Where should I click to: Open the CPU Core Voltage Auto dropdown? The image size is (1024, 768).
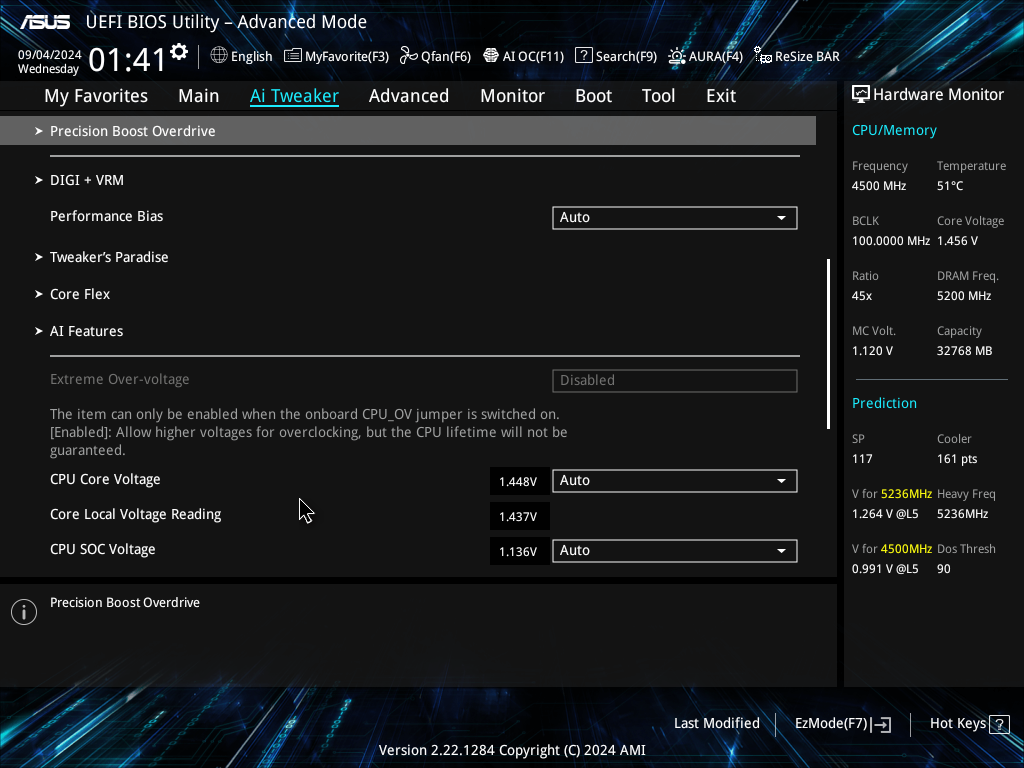tap(675, 481)
